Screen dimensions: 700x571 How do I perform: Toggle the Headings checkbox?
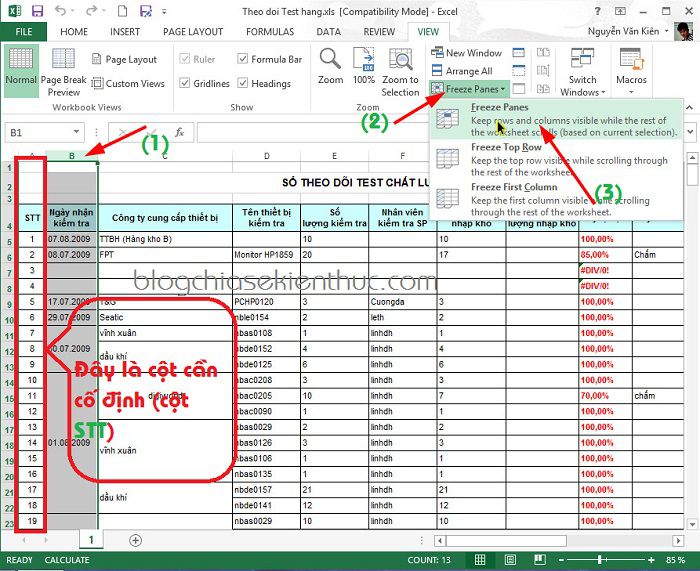(x=242, y=83)
